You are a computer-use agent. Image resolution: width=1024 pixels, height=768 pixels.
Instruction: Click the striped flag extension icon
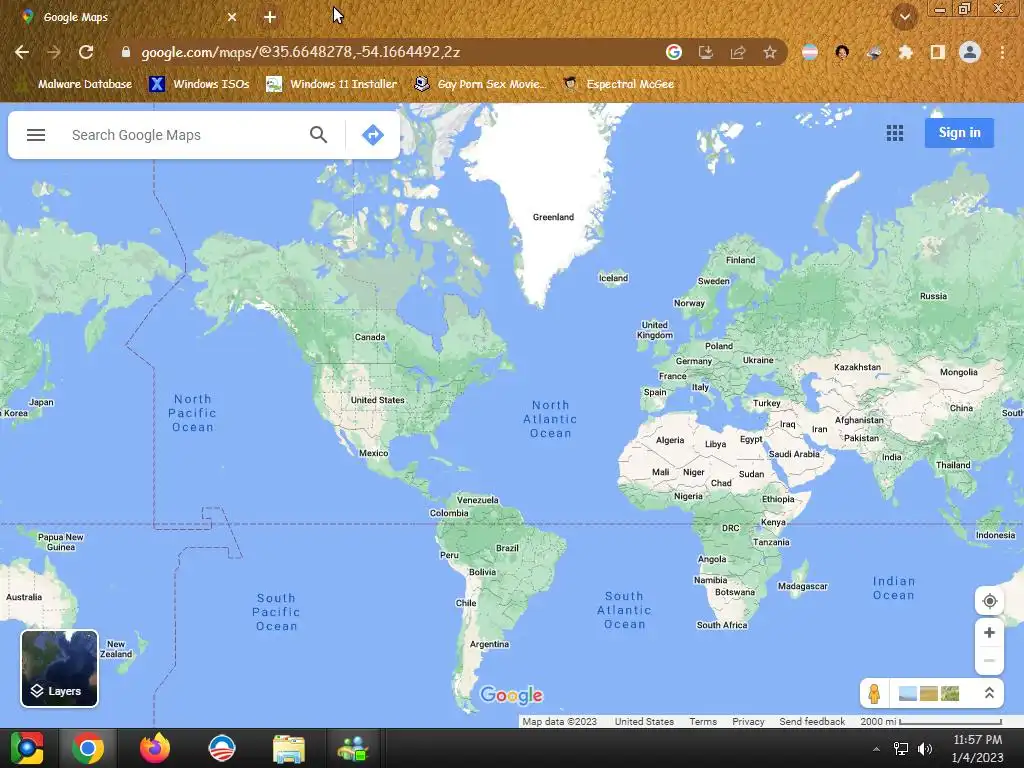coord(810,52)
